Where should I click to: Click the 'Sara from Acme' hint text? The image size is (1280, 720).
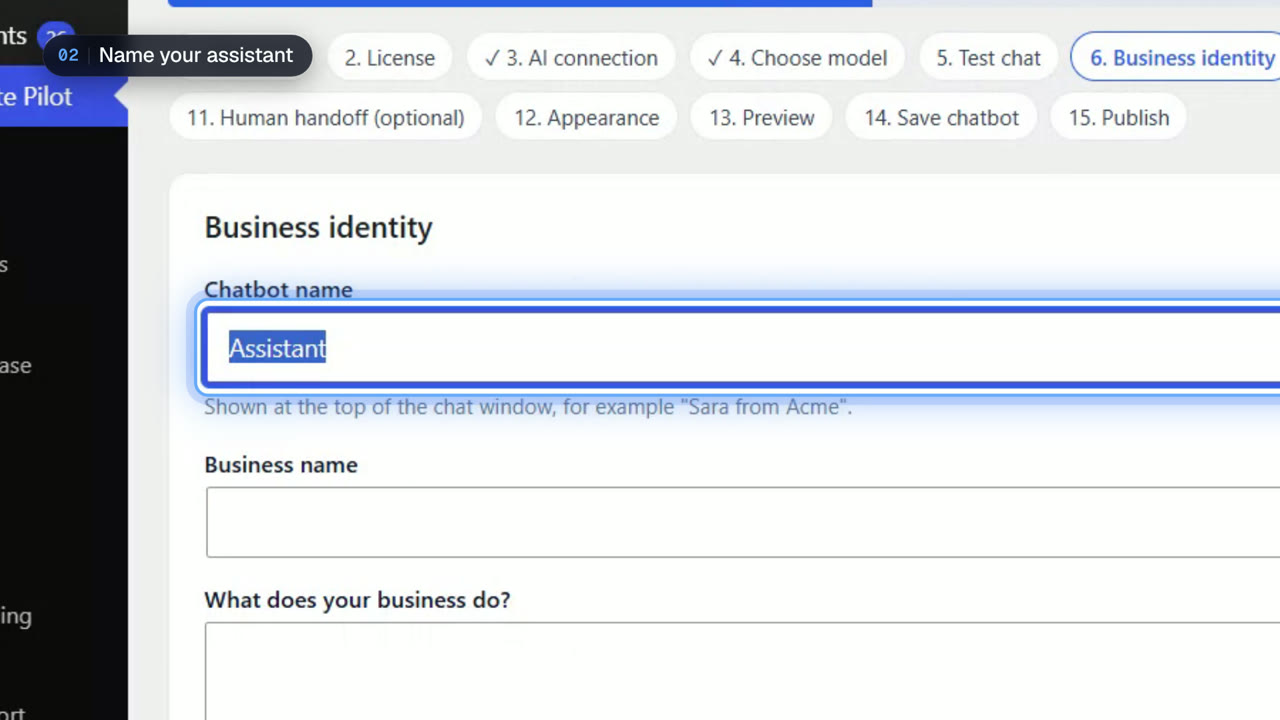tap(528, 407)
